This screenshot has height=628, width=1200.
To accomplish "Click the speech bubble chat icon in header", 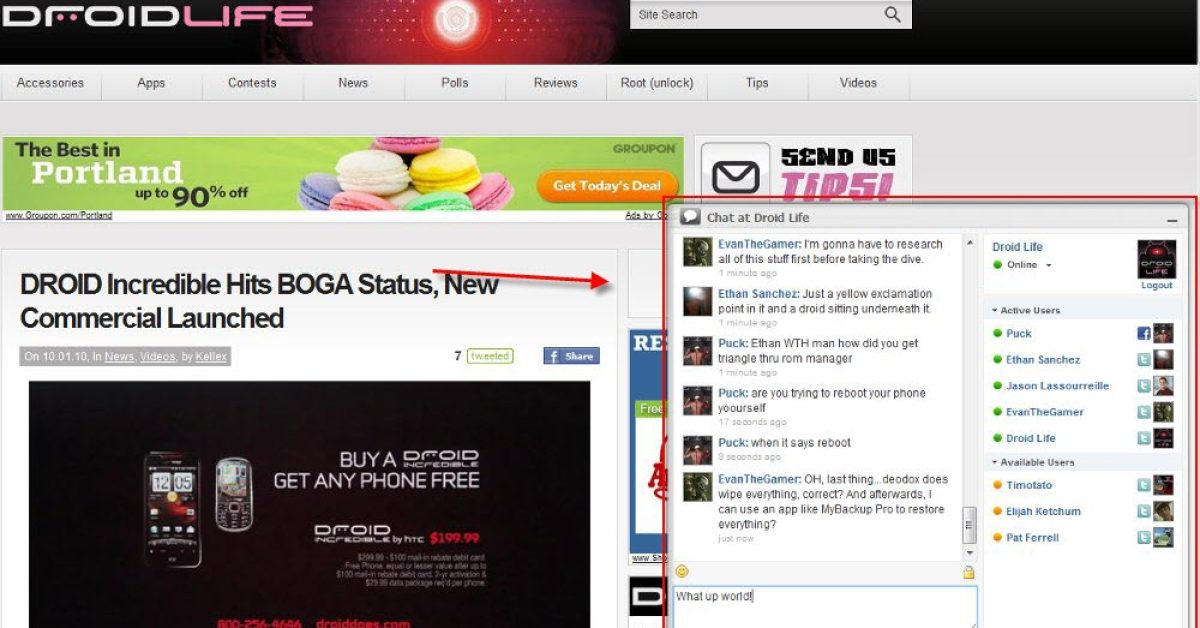I will (x=691, y=217).
